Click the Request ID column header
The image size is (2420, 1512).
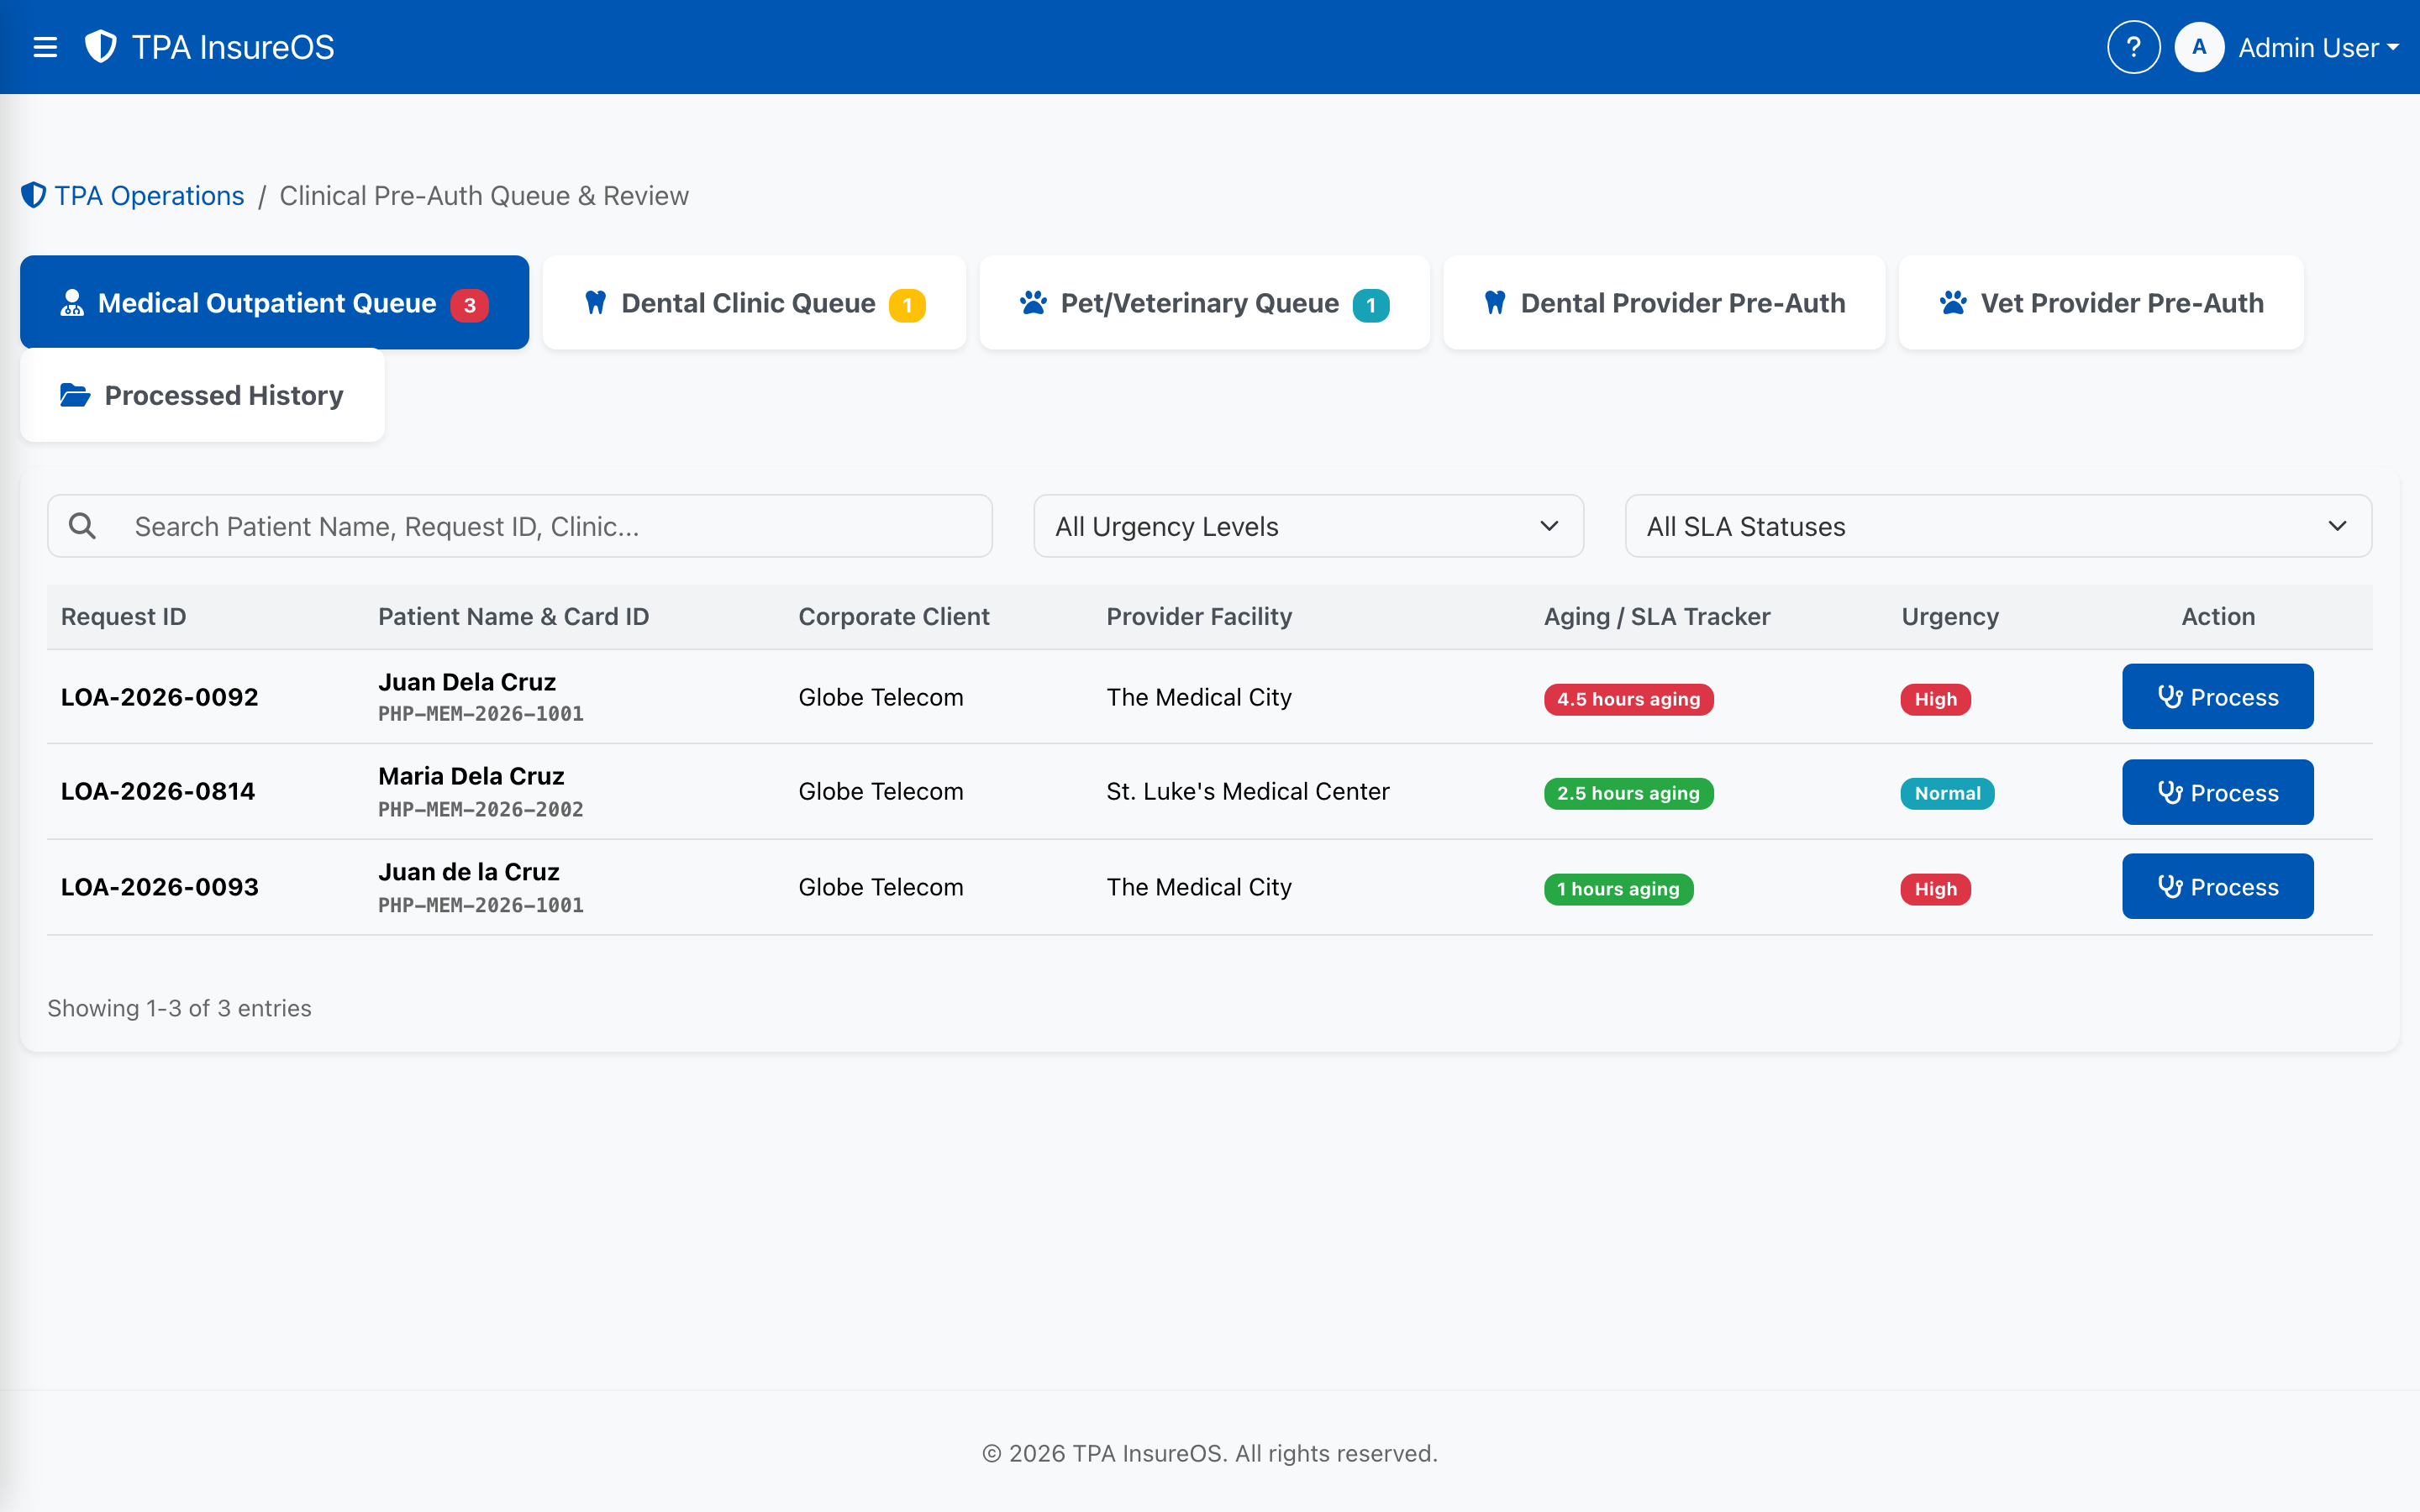pos(123,616)
